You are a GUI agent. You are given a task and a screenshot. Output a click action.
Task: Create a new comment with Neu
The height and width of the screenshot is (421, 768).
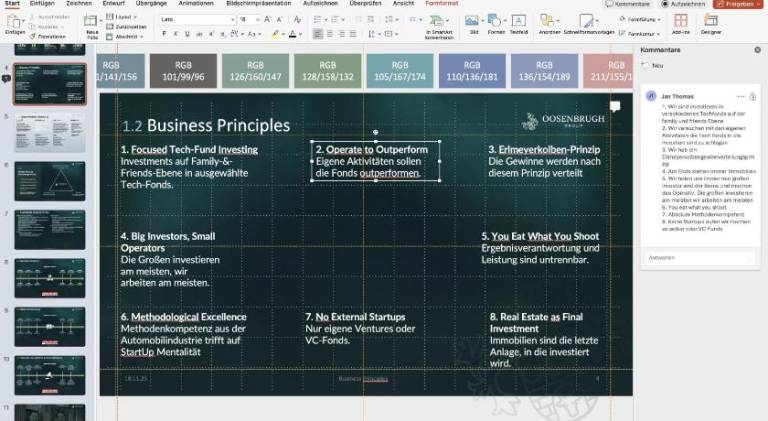coord(653,65)
